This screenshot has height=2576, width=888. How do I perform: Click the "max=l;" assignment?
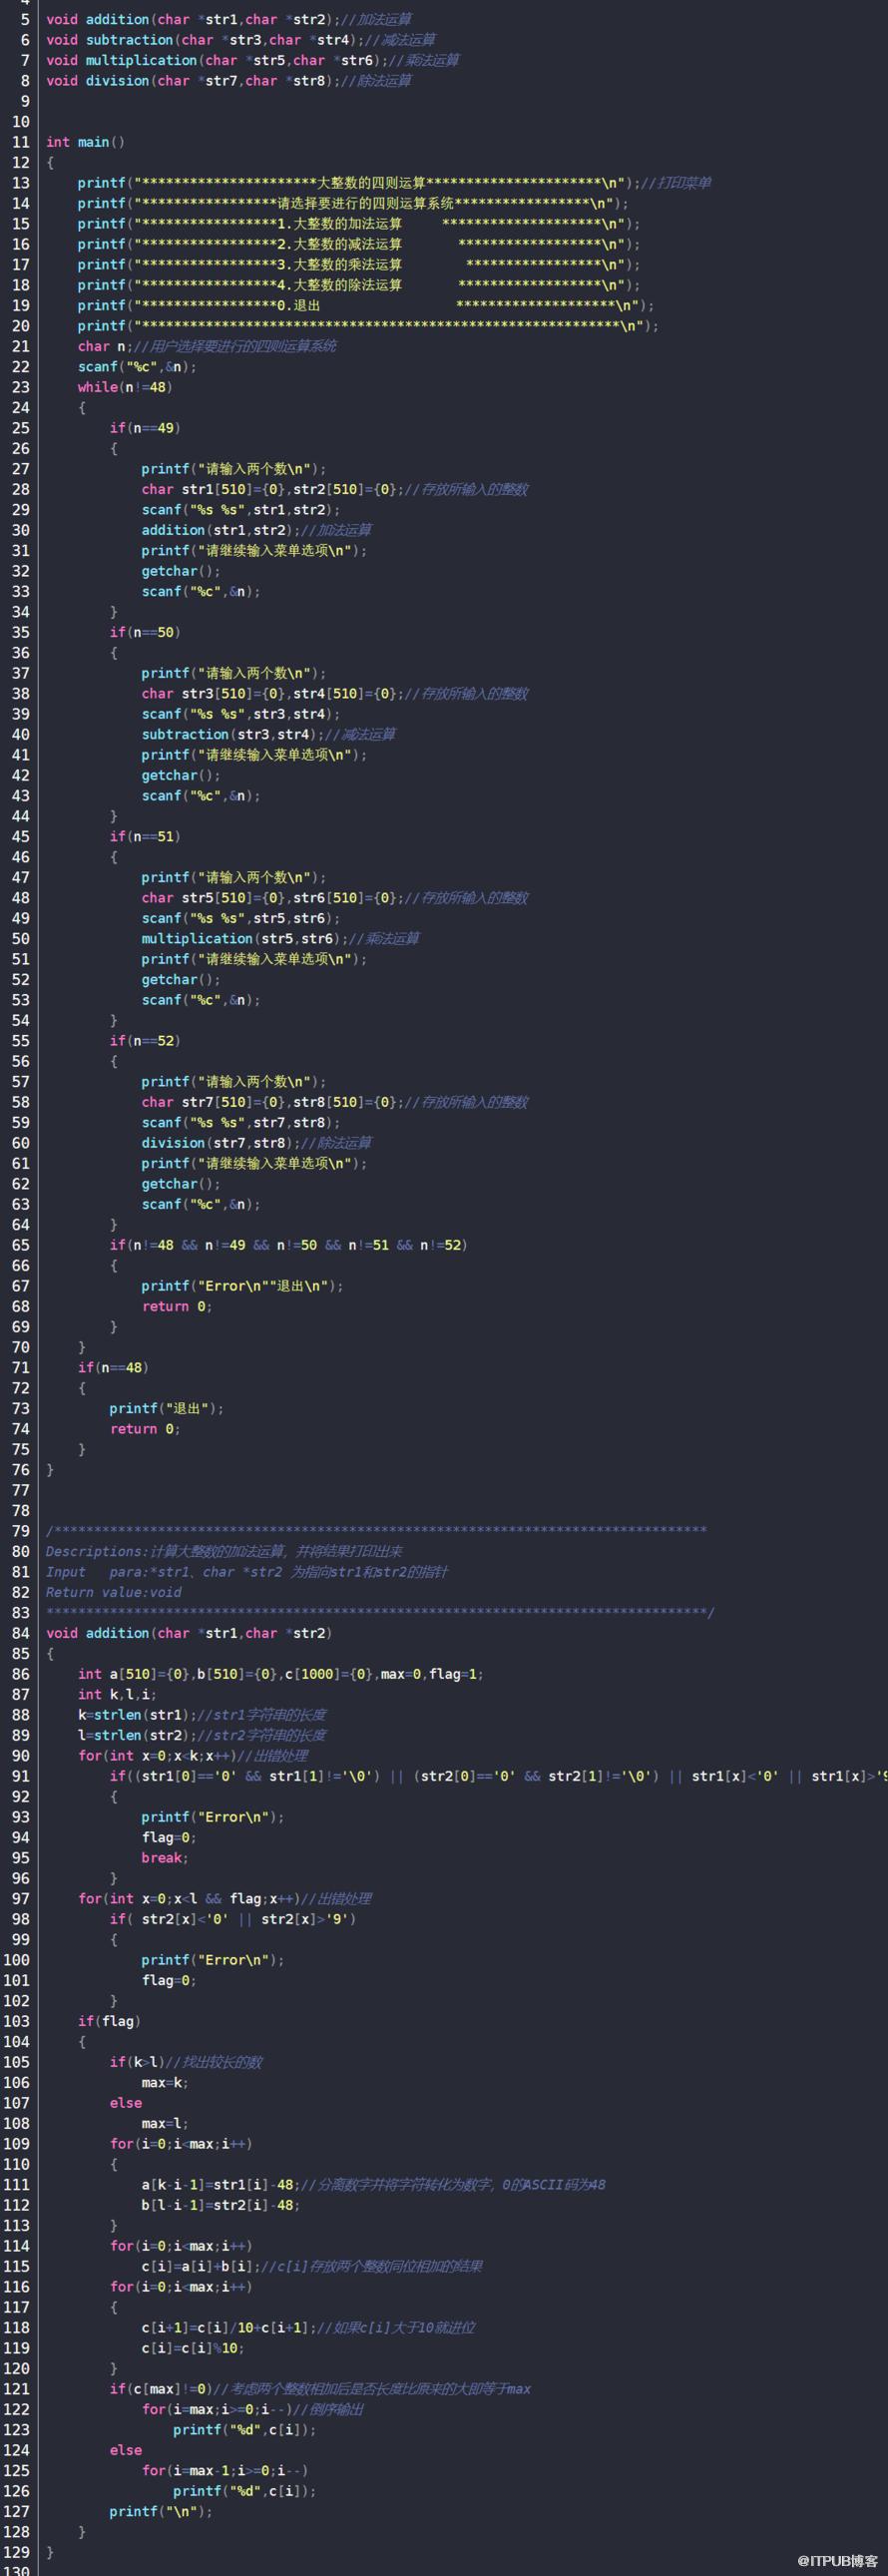point(165,2123)
